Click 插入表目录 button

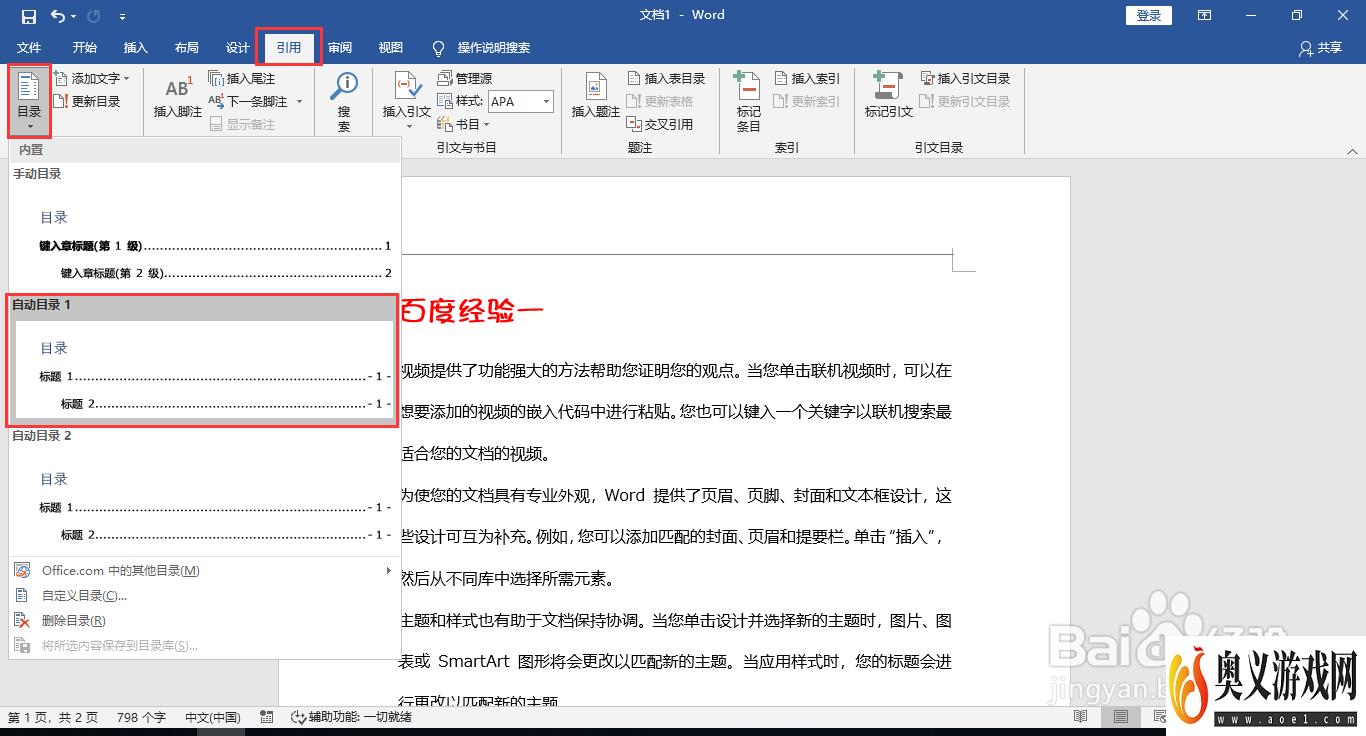coord(666,78)
